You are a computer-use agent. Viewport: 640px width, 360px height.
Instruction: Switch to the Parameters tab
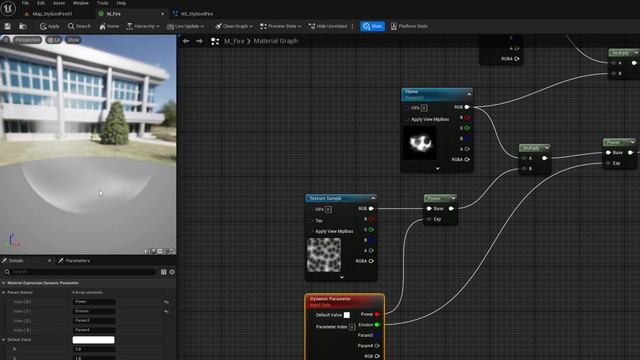74,260
